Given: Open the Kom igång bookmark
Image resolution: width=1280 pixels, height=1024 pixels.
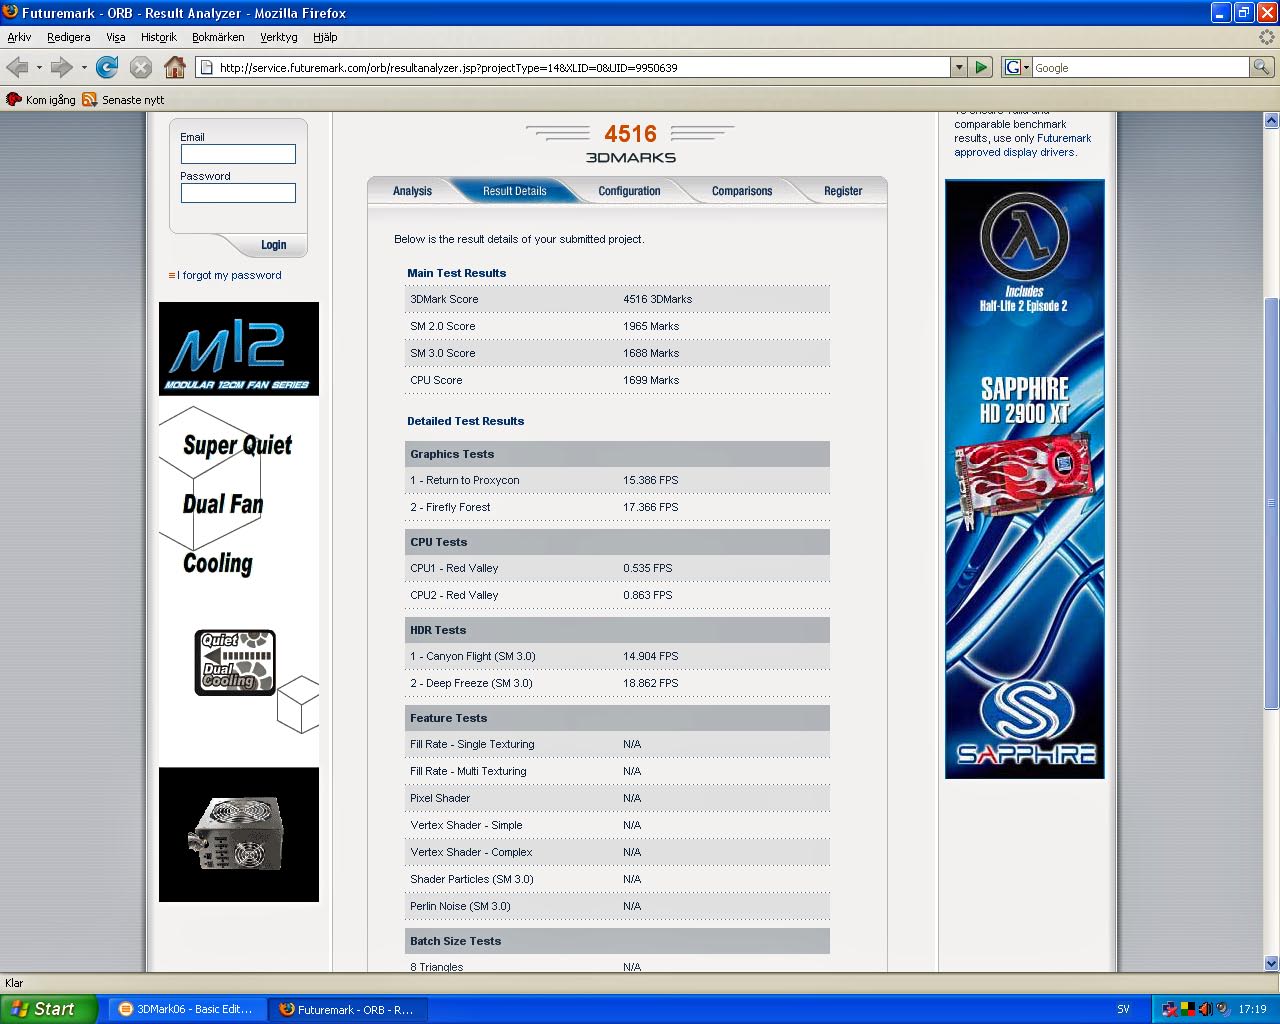Looking at the screenshot, I should coord(41,100).
